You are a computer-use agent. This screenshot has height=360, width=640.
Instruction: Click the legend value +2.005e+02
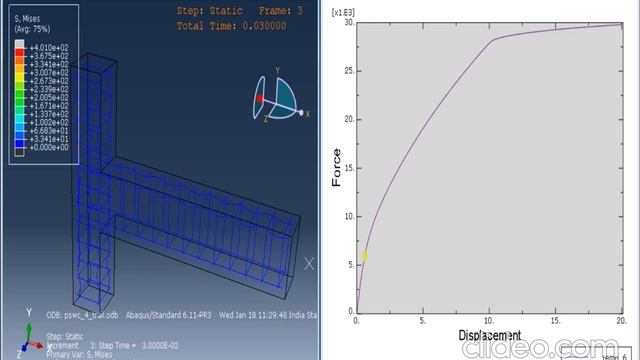(49, 98)
